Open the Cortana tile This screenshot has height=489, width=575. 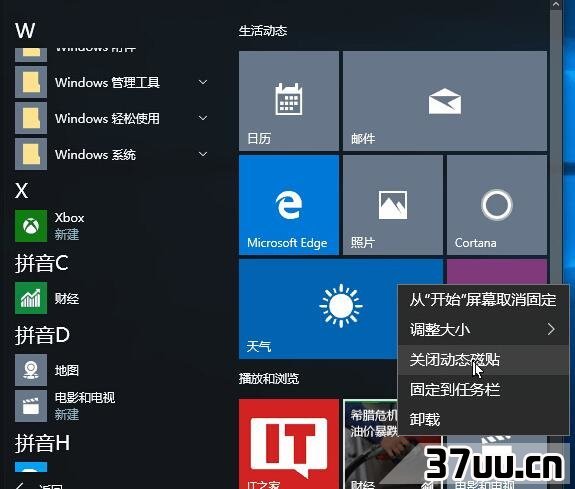point(497,205)
